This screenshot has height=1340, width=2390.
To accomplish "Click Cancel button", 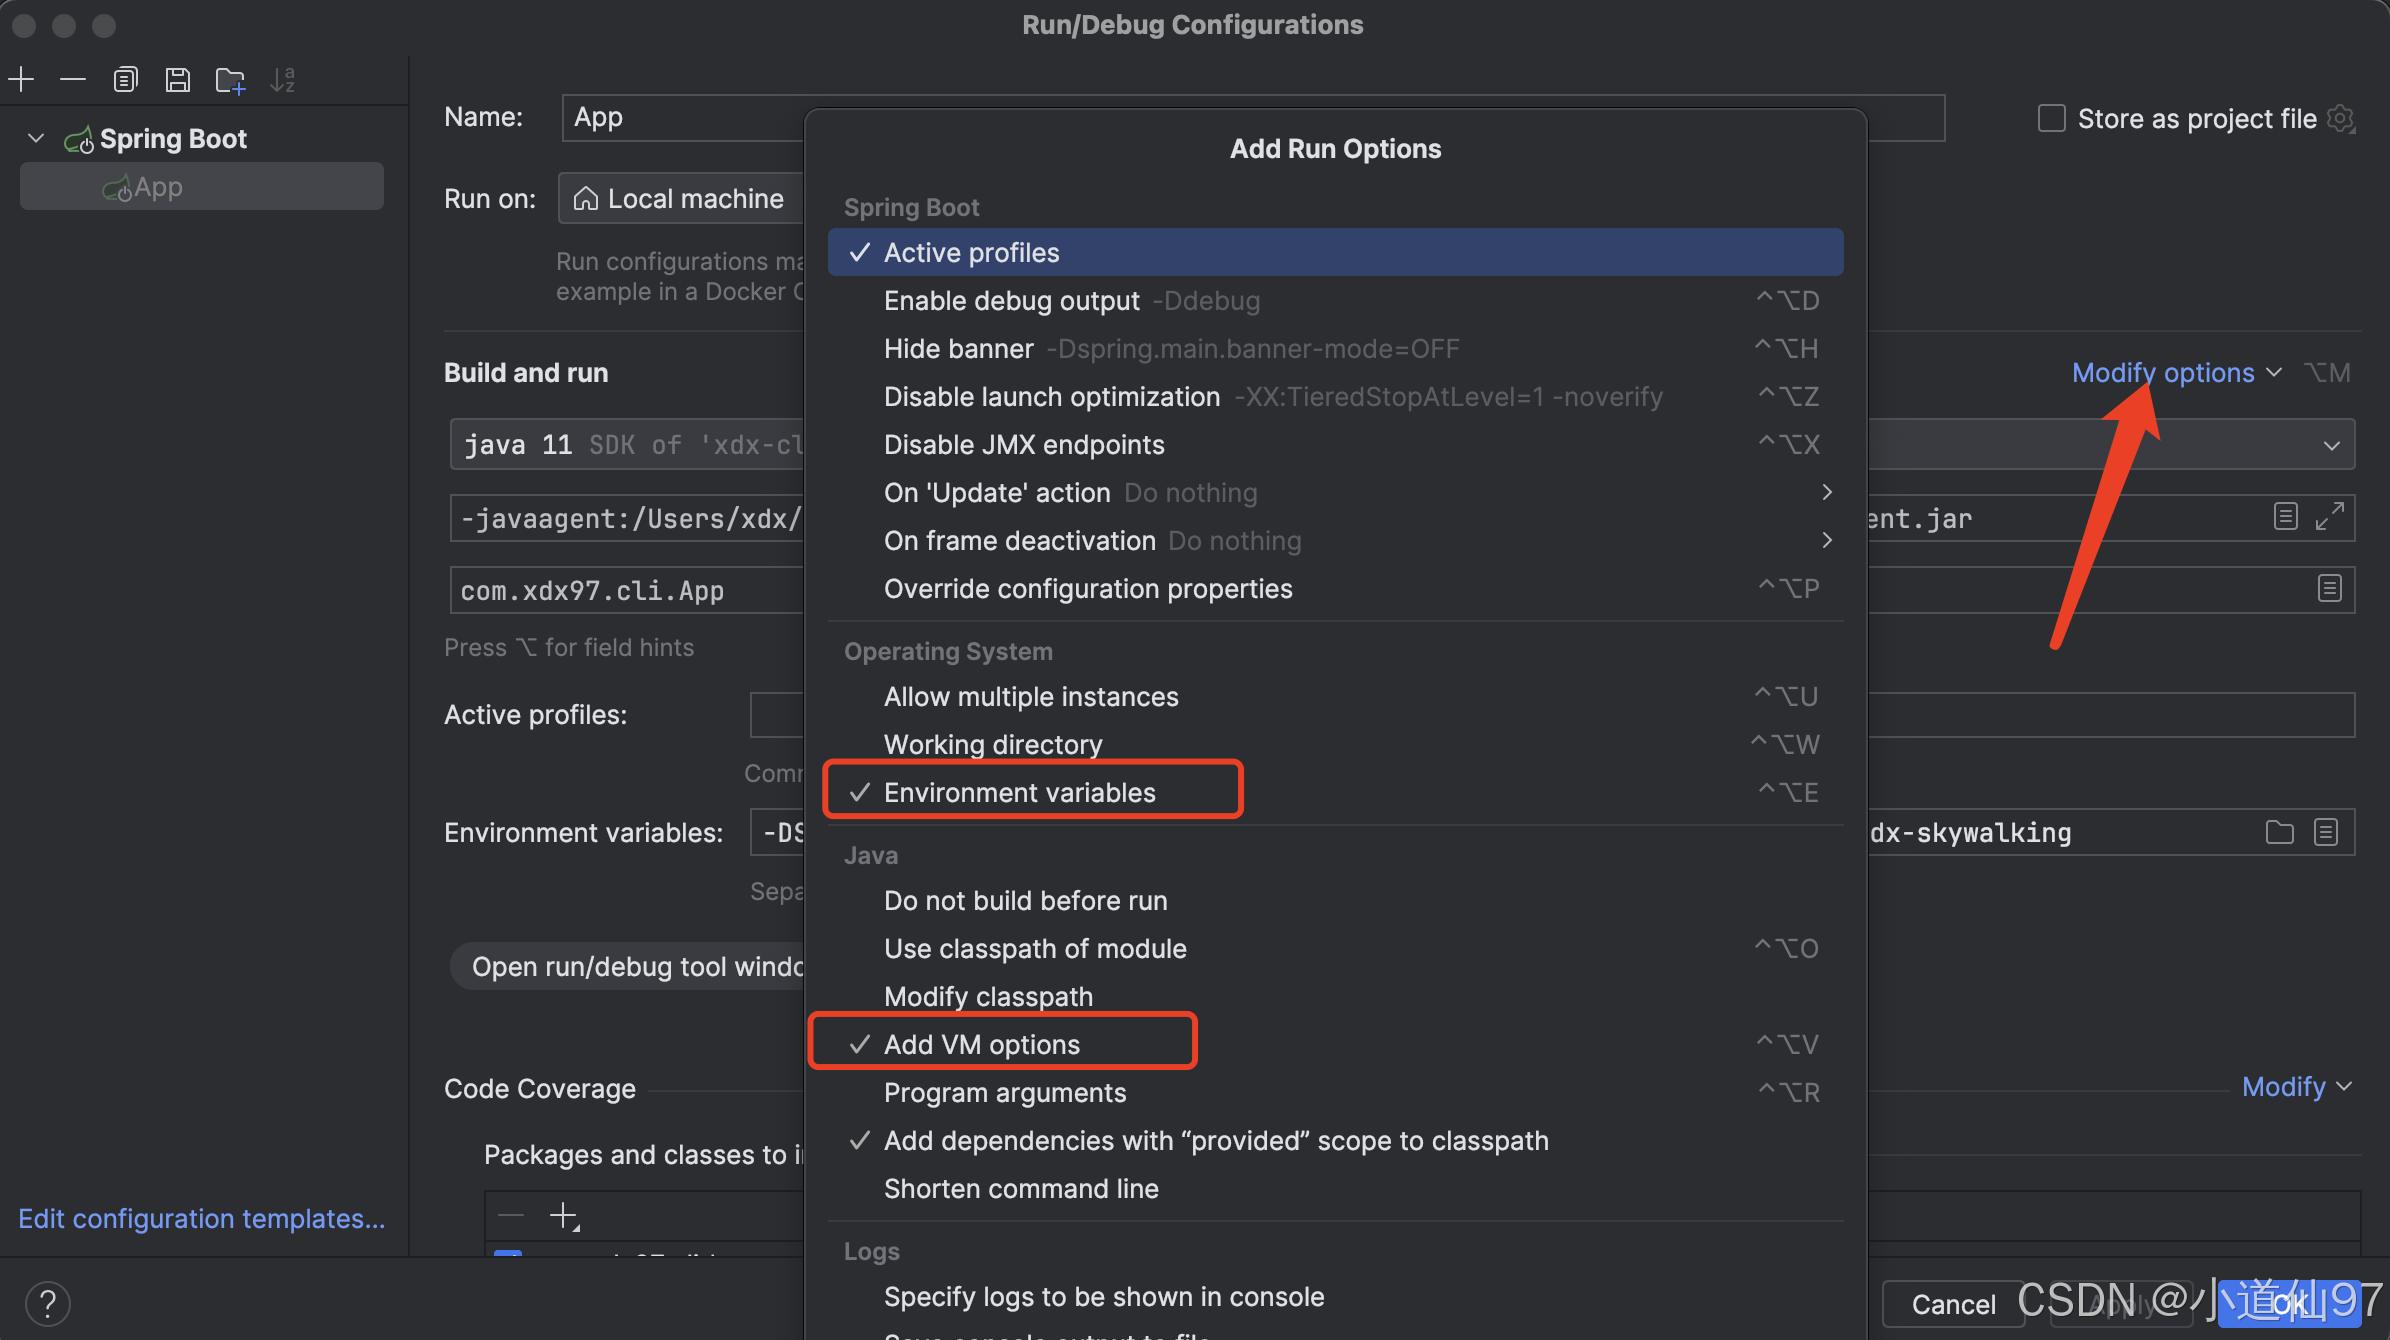I will [x=1953, y=1304].
